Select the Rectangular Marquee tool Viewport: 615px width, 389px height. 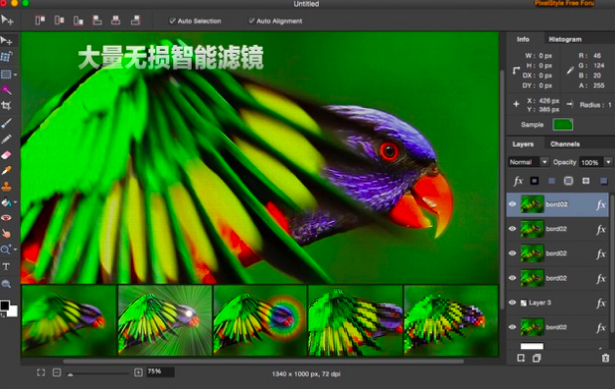tap(6, 74)
